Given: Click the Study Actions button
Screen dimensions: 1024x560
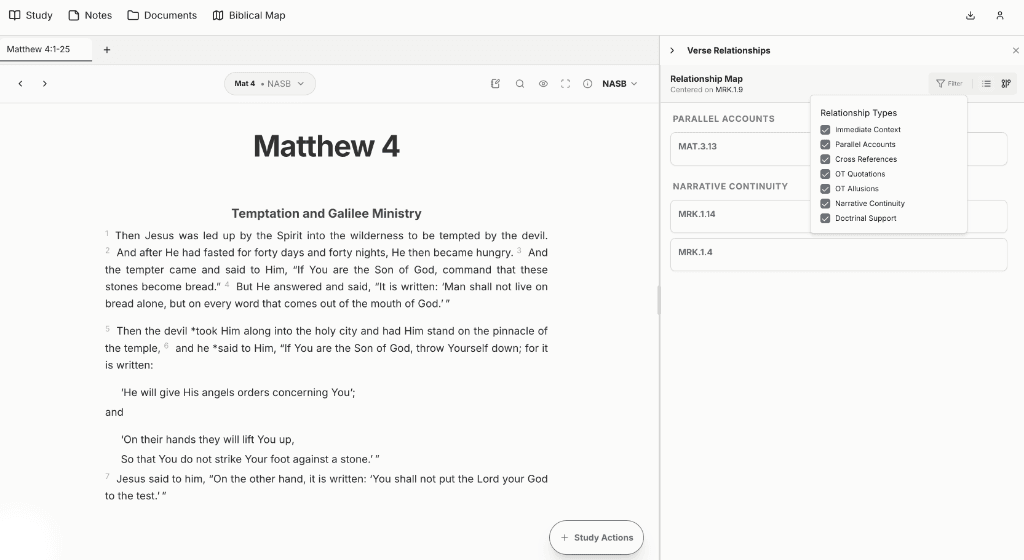Looking at the screenshot, I should (x=596, y=538).
